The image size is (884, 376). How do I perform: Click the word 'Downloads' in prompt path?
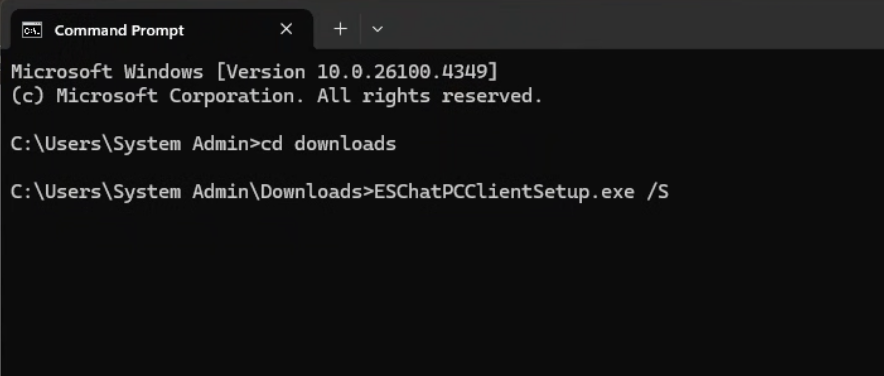coord(311,192)
